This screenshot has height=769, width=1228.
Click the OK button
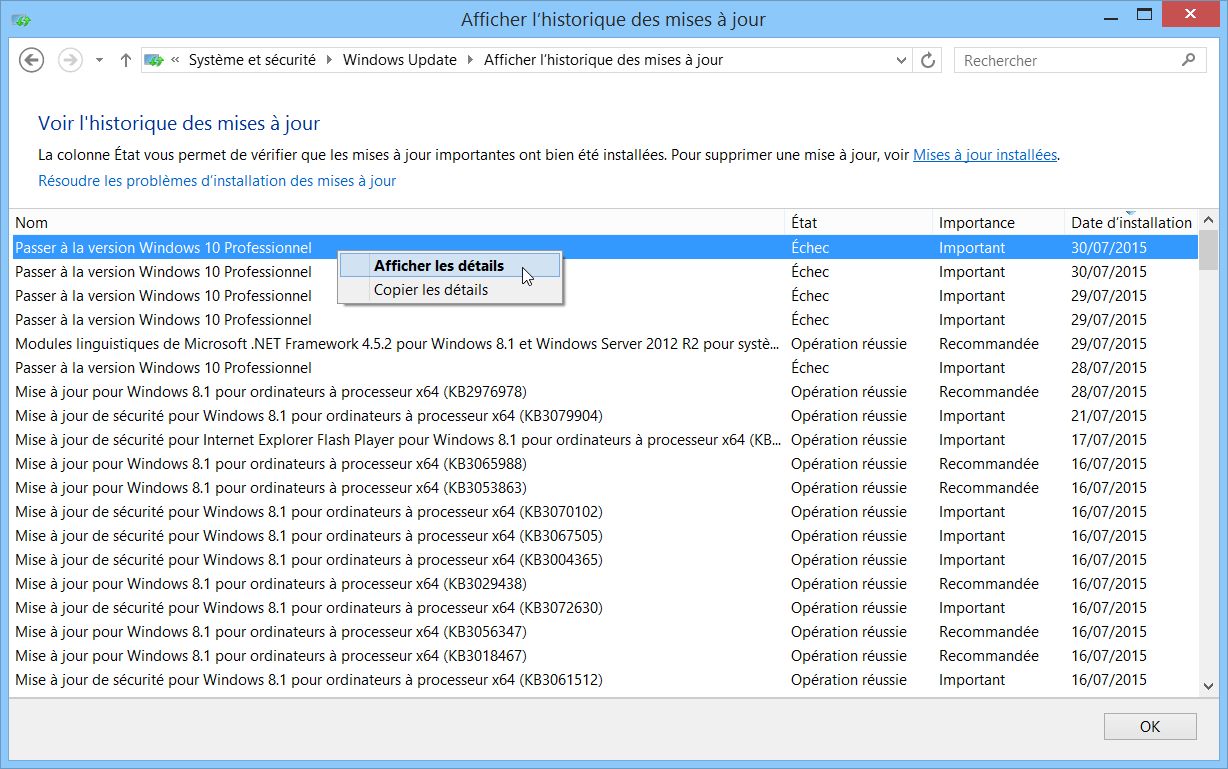[1150, 727]
